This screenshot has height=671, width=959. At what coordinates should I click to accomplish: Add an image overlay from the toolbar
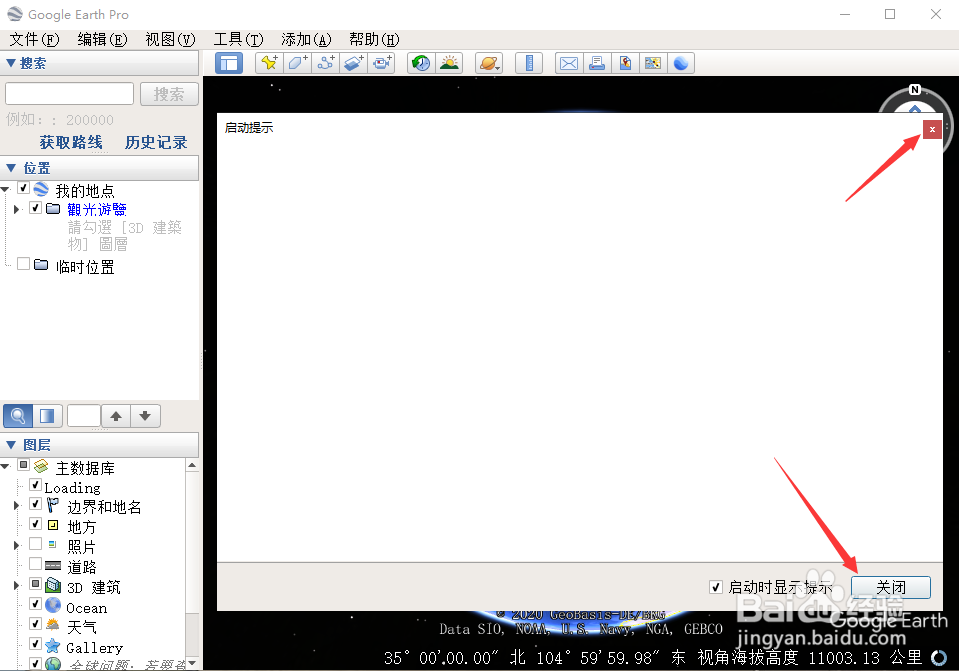point(354,63)
